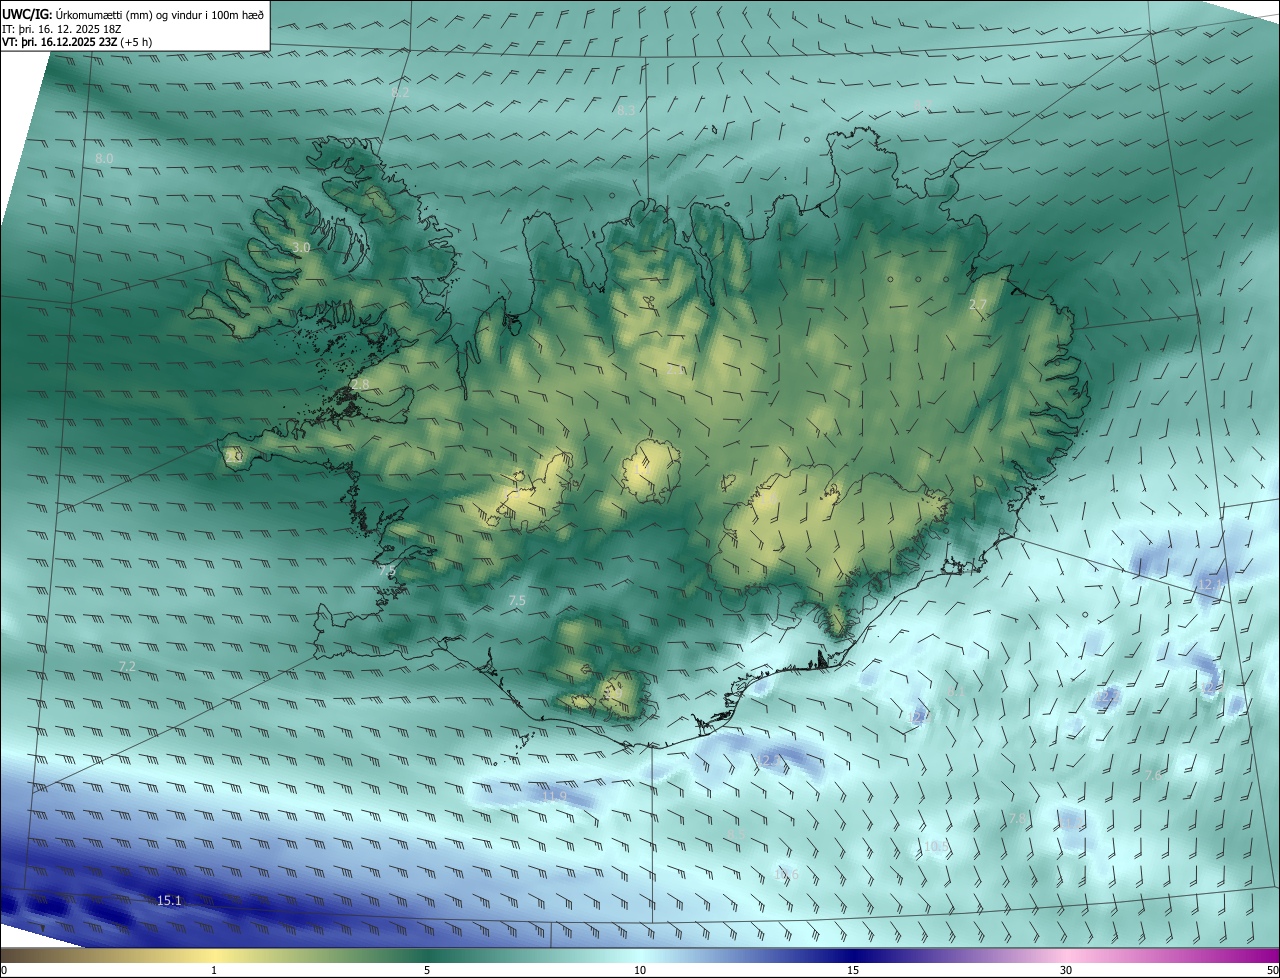Click the '10.5' value label on the map
Image resolution: width=1280 pixels, height=978 pixels.
click(x=936, y=846)
